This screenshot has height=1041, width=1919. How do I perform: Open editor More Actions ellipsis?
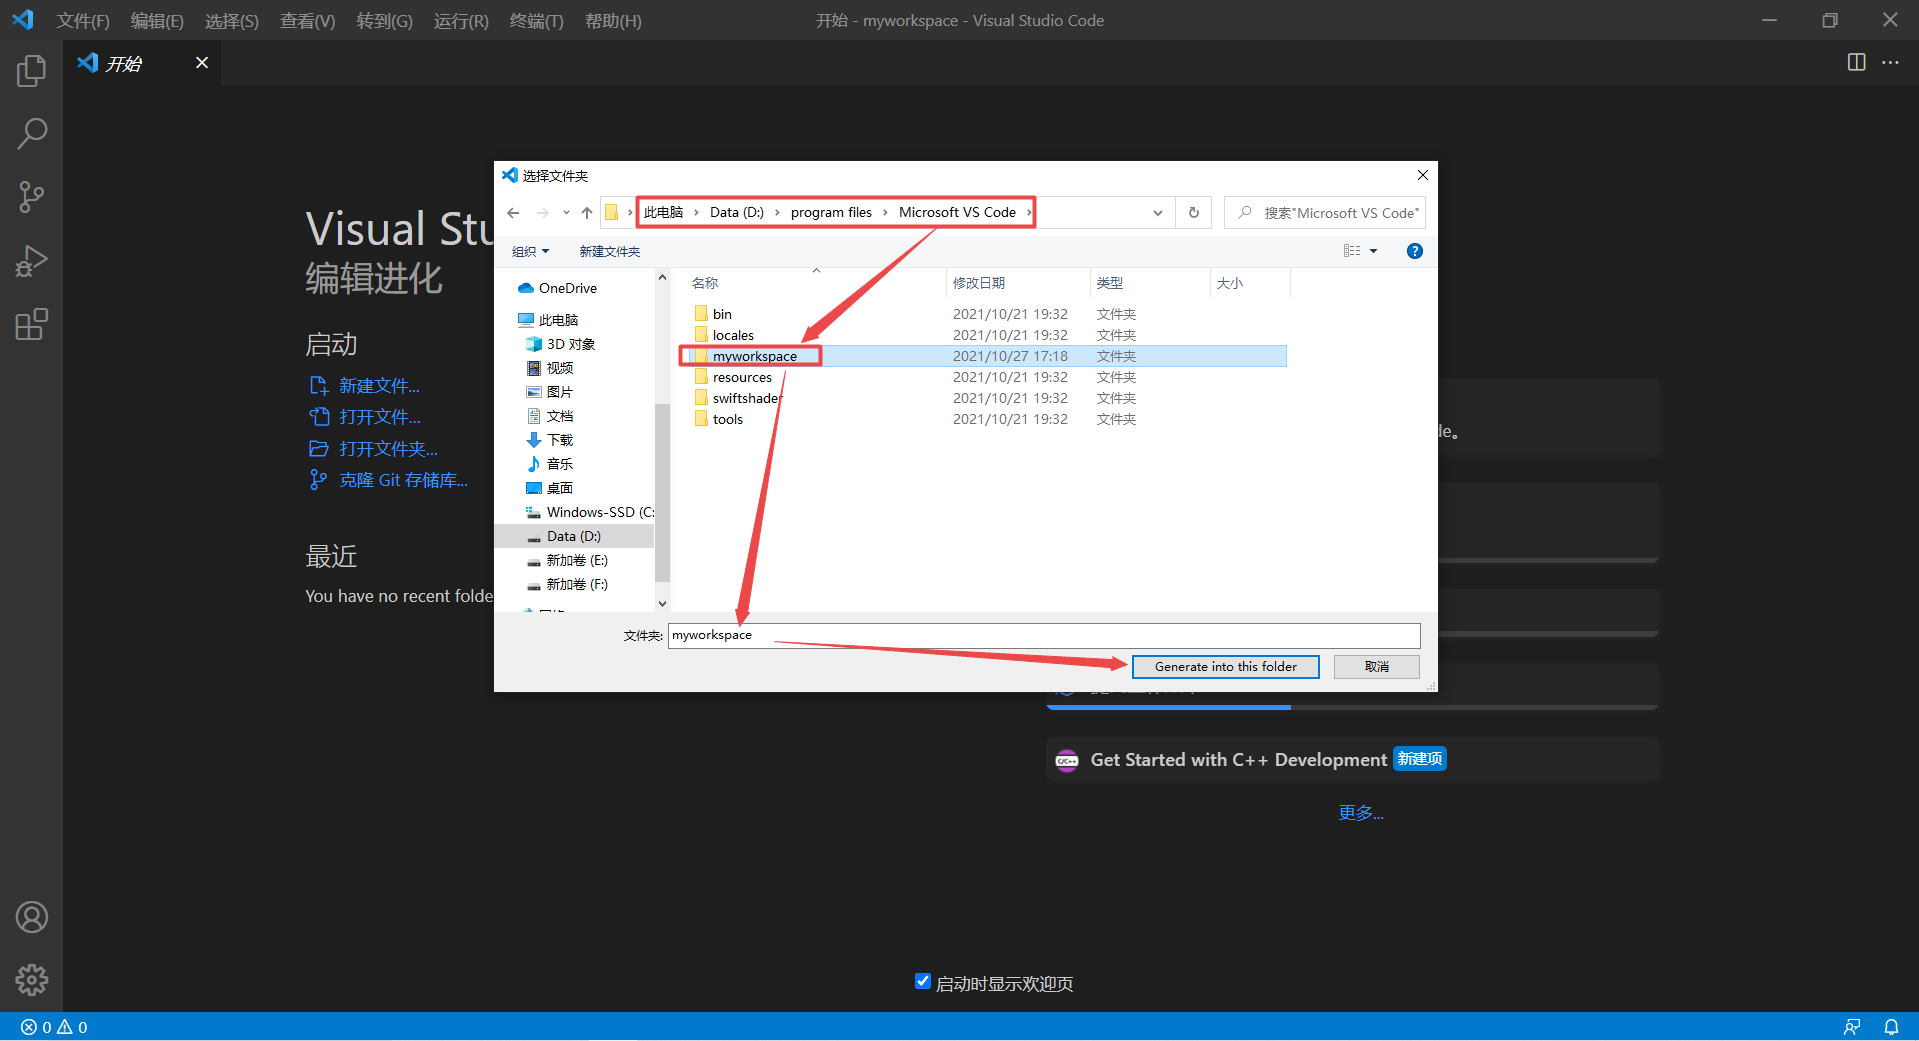[x=1890, y=62]
